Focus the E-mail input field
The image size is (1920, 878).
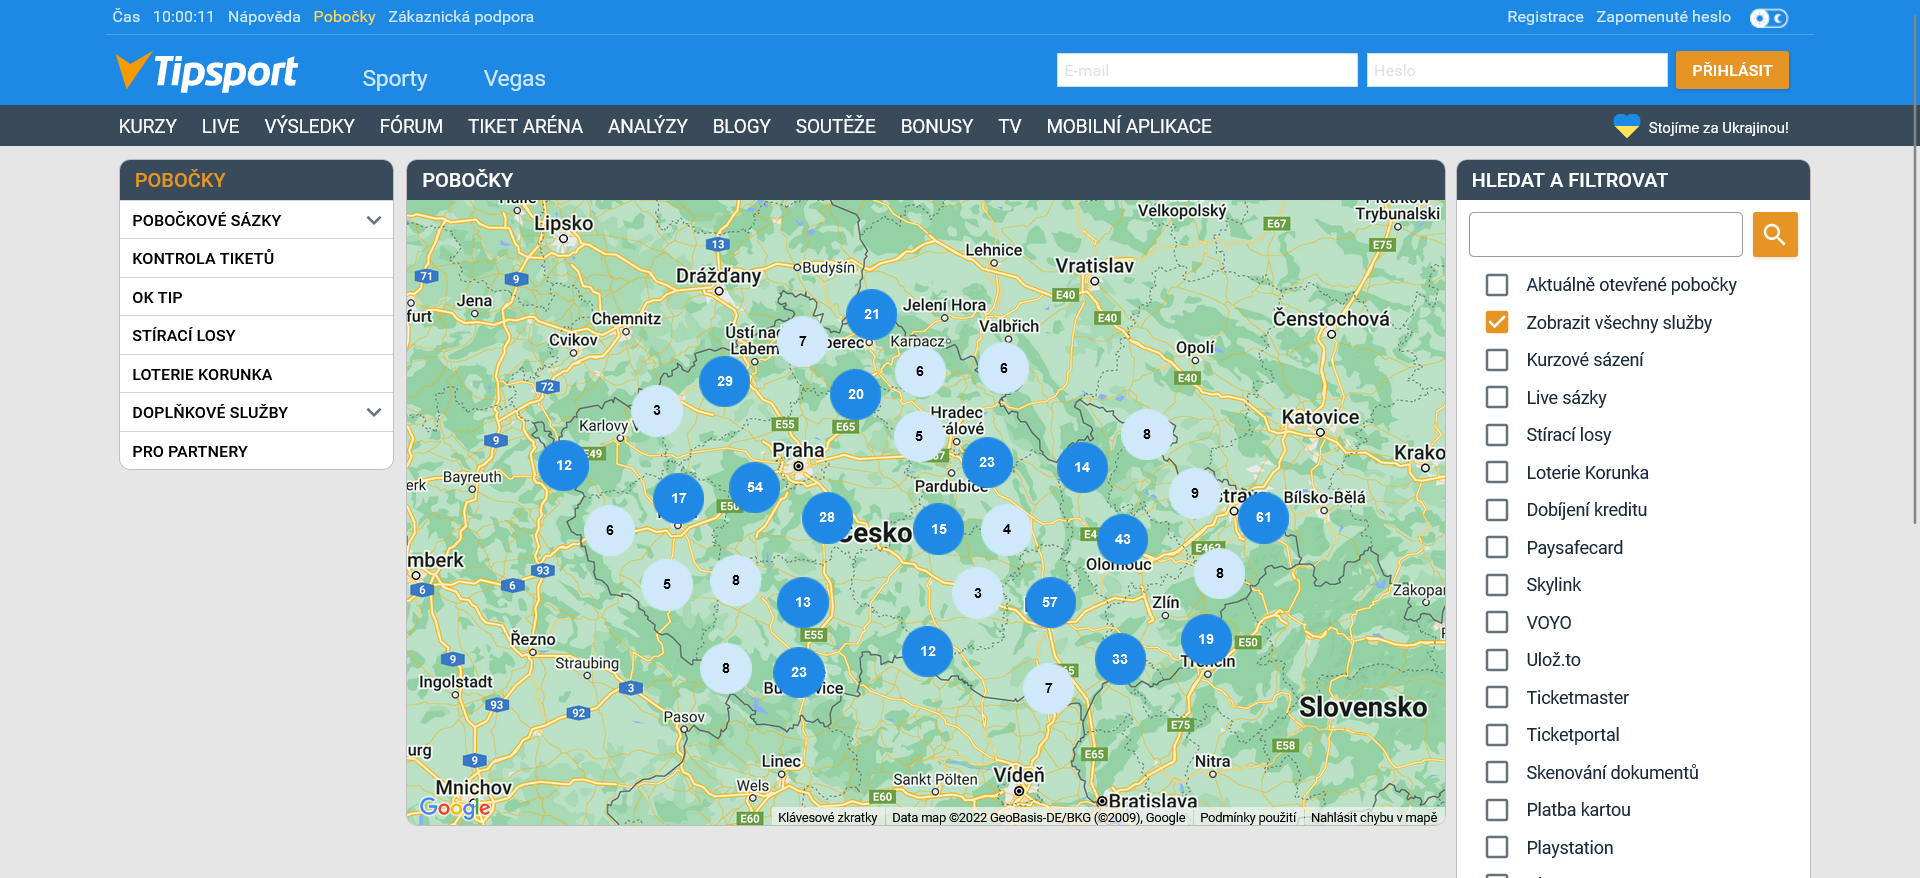[x=1207, y=70]
